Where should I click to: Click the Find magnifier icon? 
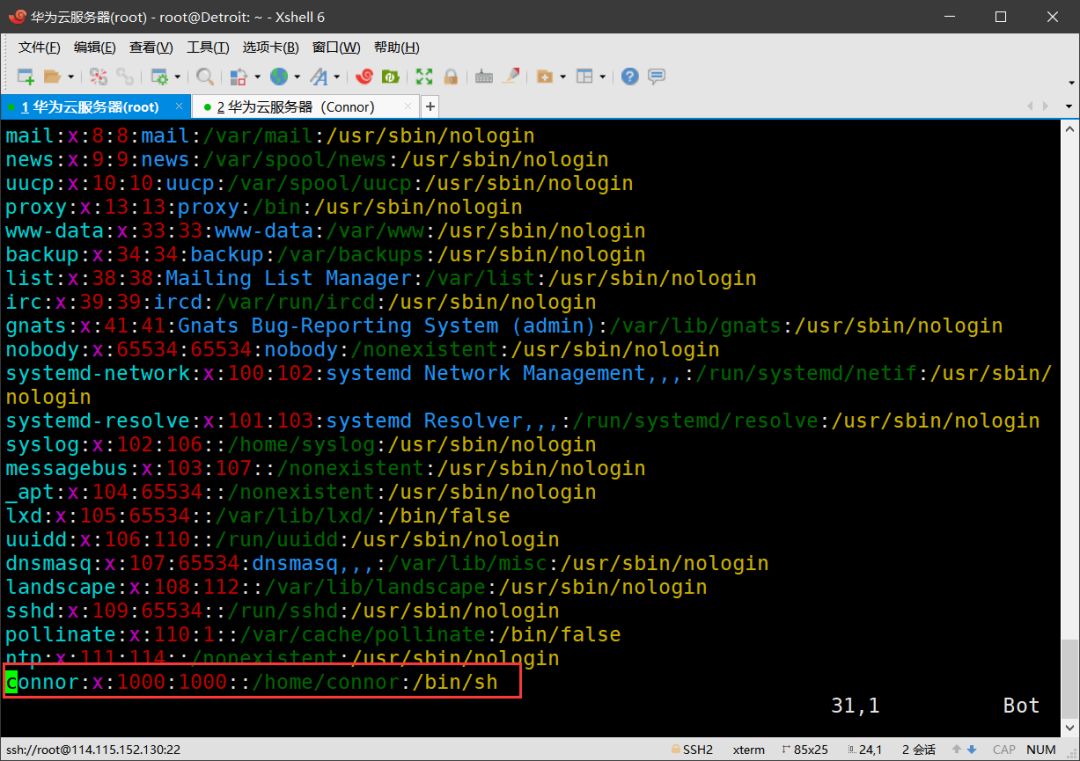coord(205,76)
